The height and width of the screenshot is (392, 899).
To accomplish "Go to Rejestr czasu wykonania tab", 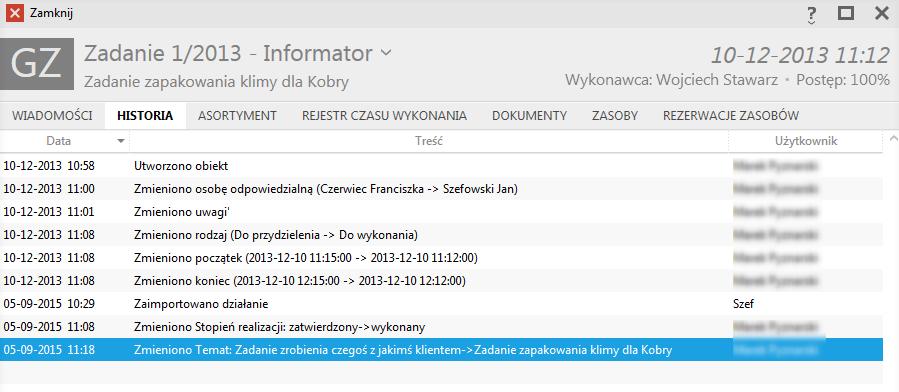I will click(384, 116).
